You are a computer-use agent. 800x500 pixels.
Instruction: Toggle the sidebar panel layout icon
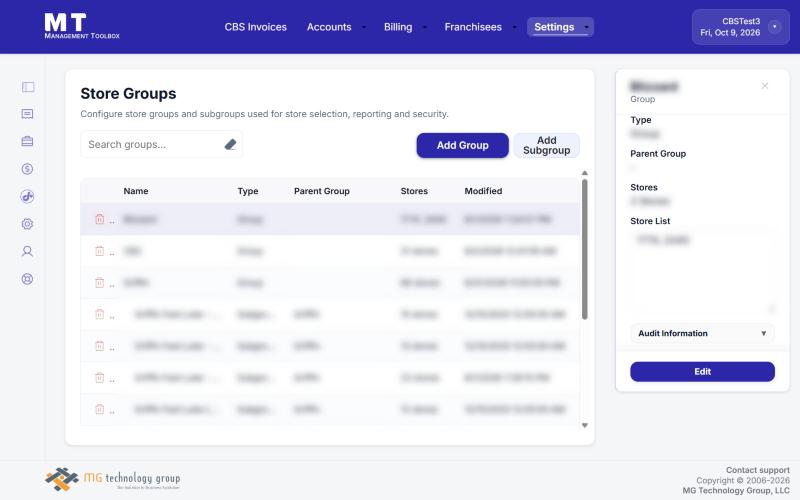28,87
